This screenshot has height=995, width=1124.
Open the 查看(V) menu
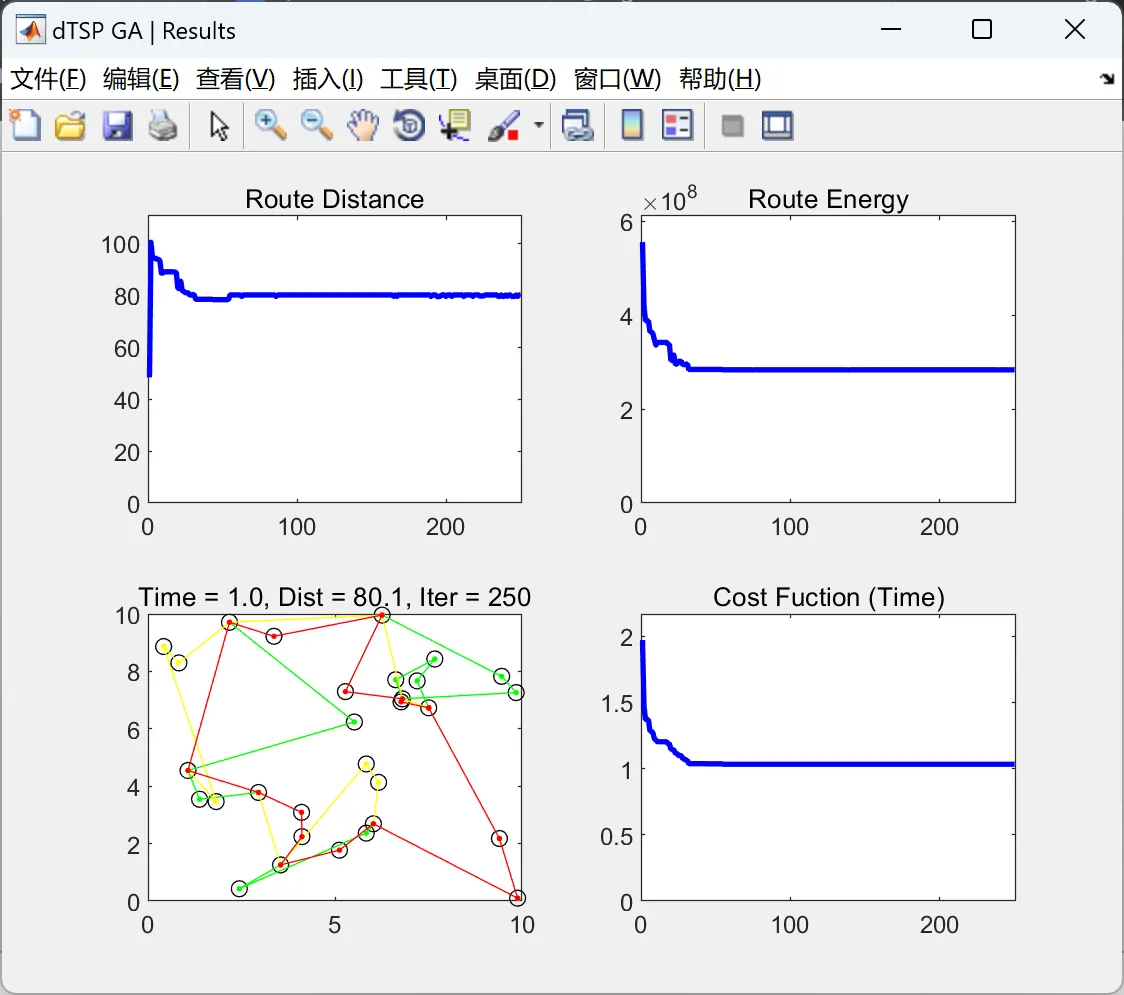tap(236, 79)
